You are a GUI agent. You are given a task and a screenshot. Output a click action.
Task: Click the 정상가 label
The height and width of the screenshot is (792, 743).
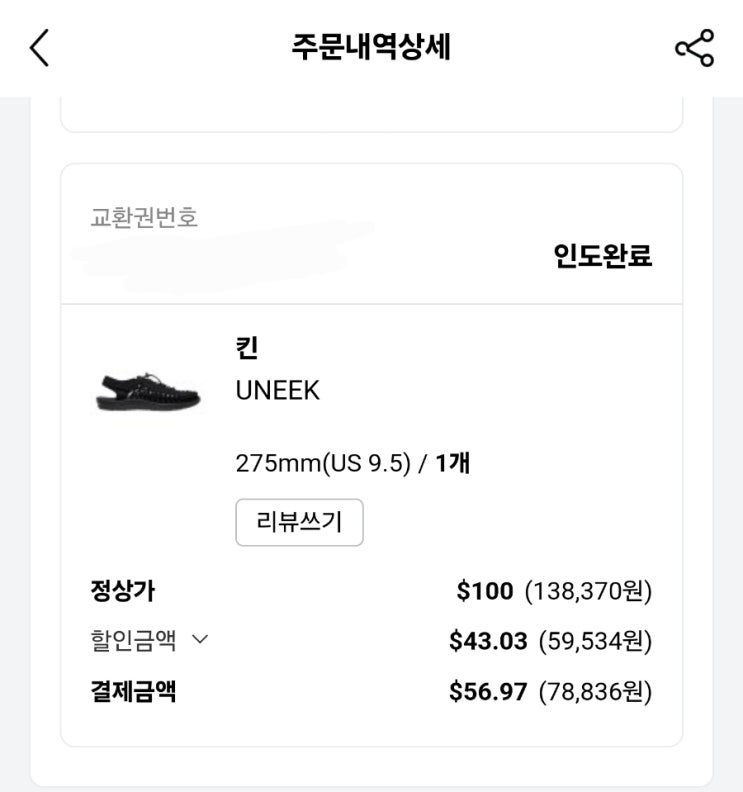tap(122, 591)
